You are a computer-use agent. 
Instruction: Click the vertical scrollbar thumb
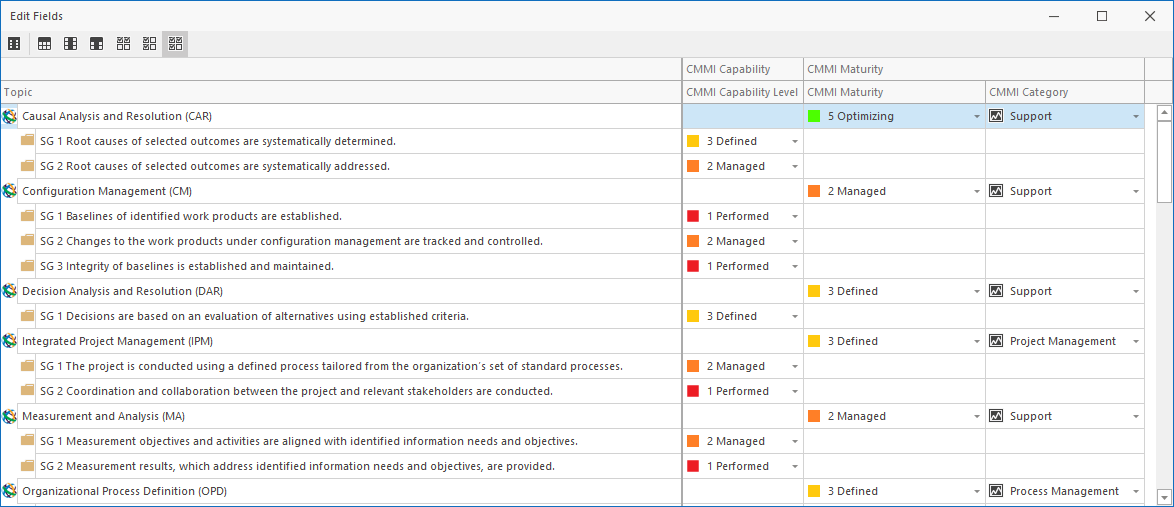(1164, 160)
